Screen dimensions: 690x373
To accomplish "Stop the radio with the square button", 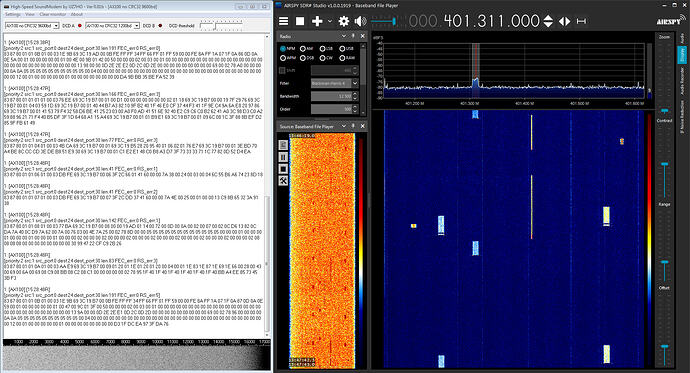I will [300, 21].
